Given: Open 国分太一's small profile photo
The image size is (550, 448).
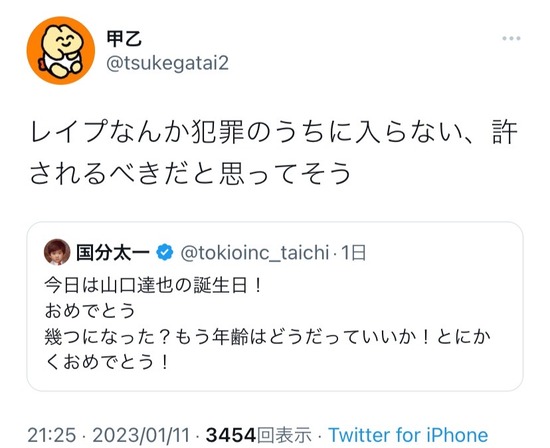Looking at the screenshot, I should [x=57, y=252].
